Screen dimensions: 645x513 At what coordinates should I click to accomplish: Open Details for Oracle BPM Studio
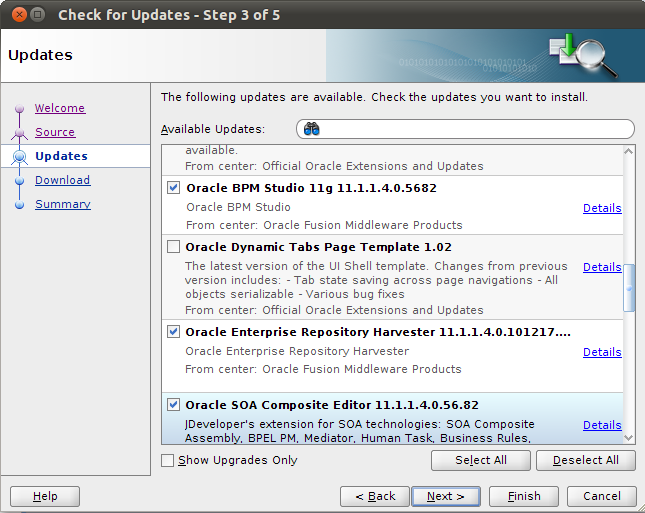point(602,208)
